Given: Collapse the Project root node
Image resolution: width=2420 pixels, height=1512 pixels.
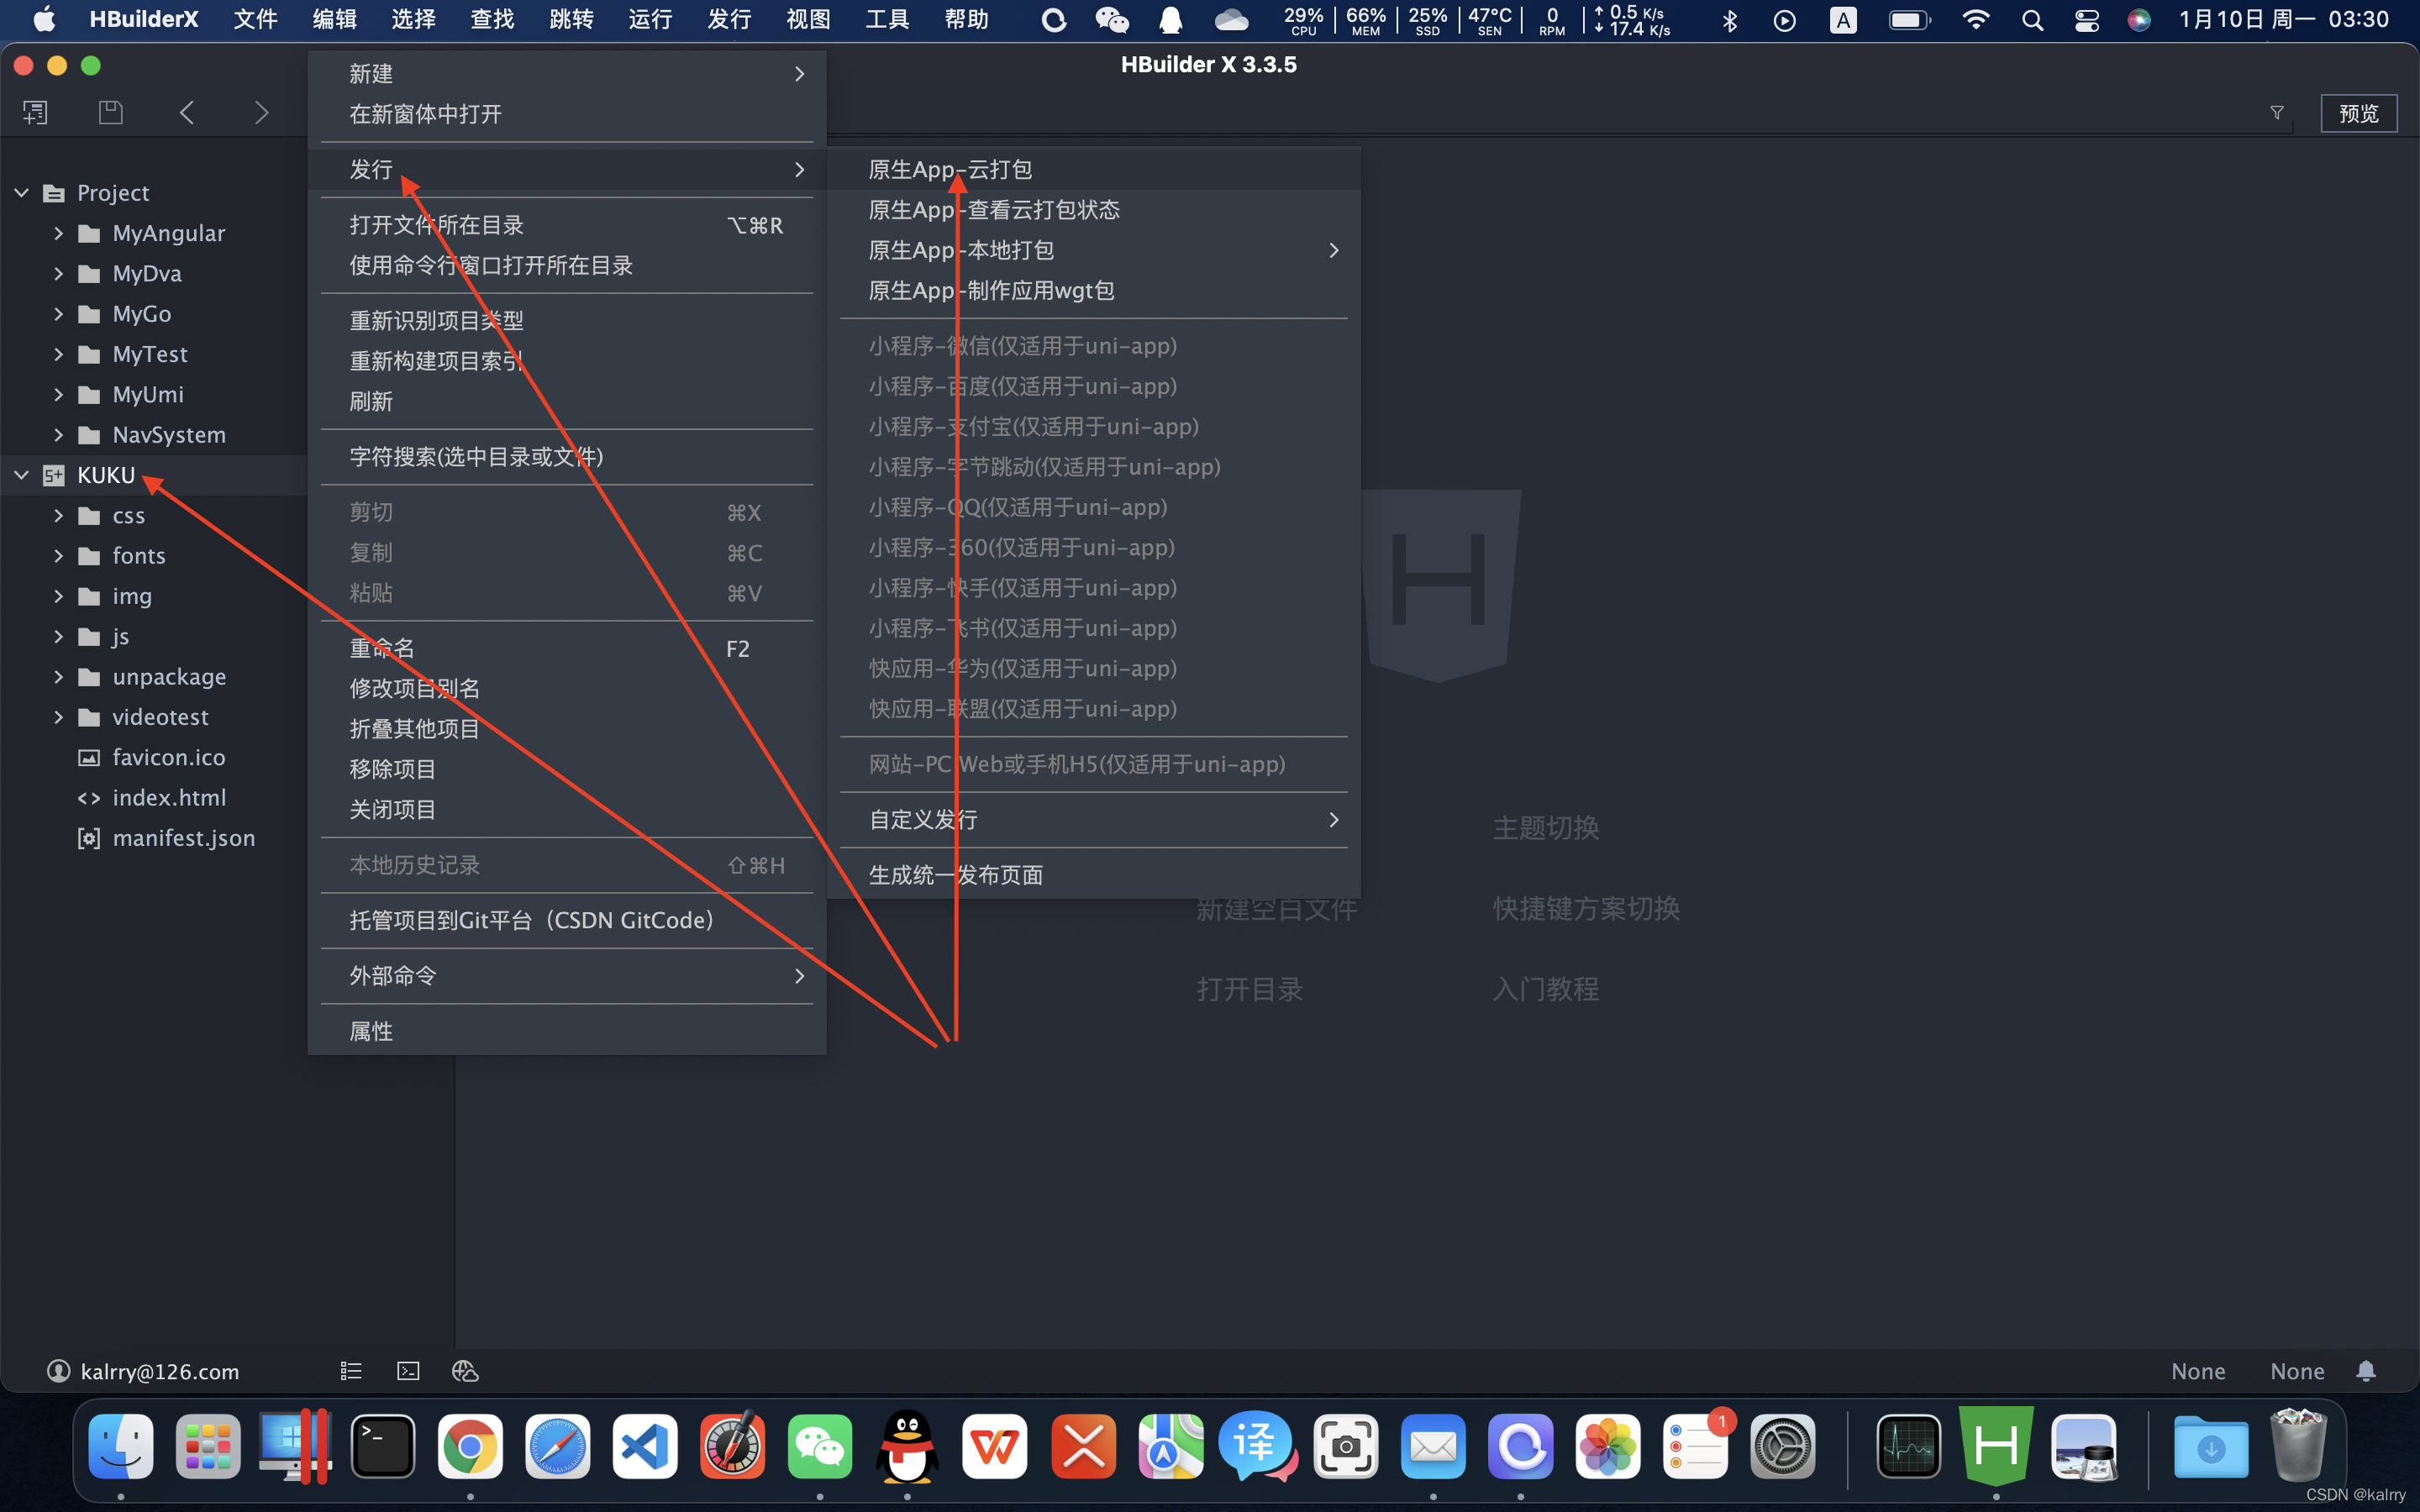Looking at the screenshot, I should (x=21, y=192).
